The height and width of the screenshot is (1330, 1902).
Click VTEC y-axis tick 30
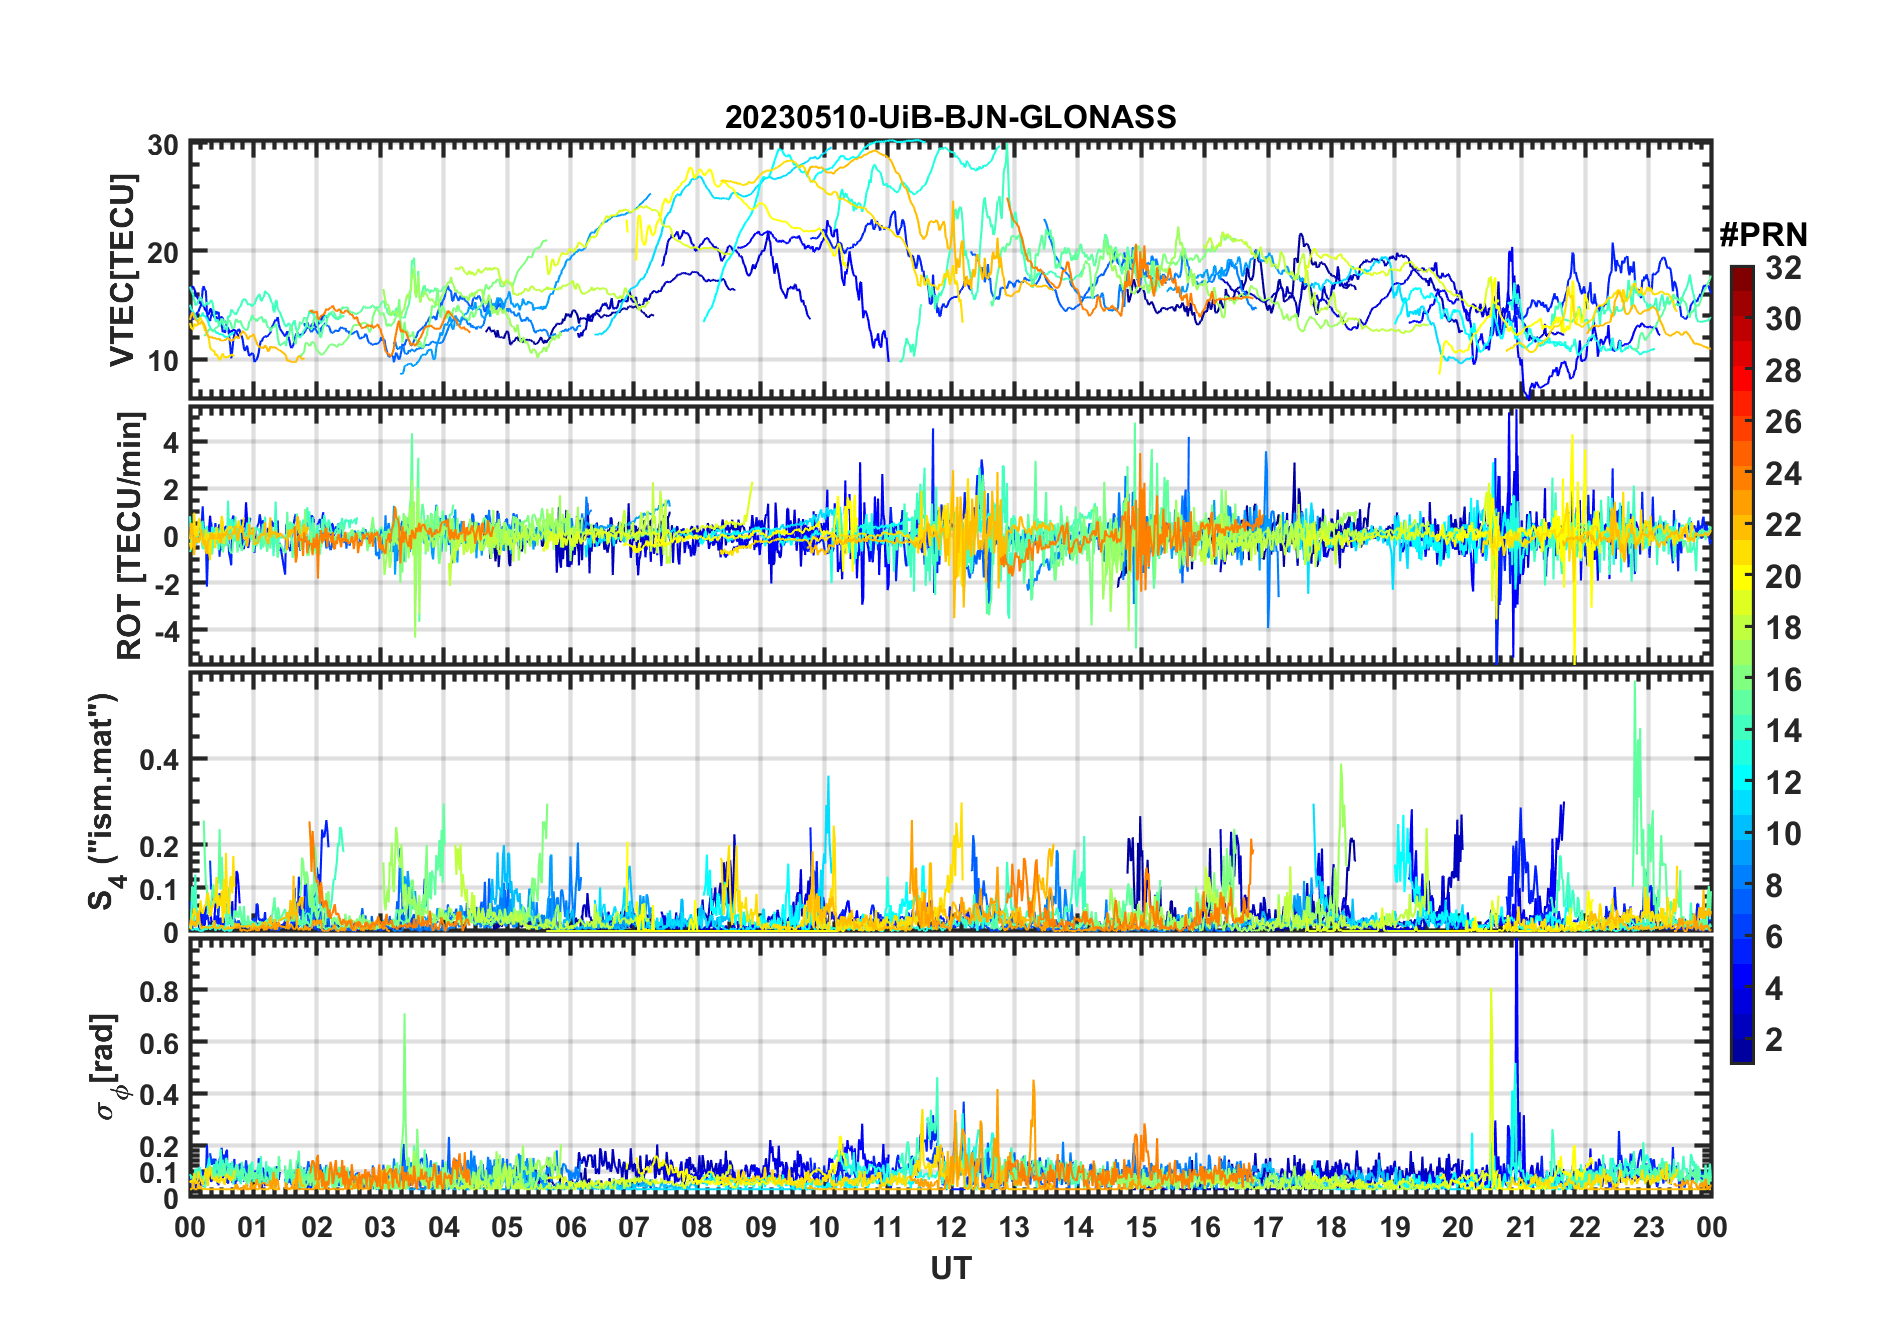163,146
